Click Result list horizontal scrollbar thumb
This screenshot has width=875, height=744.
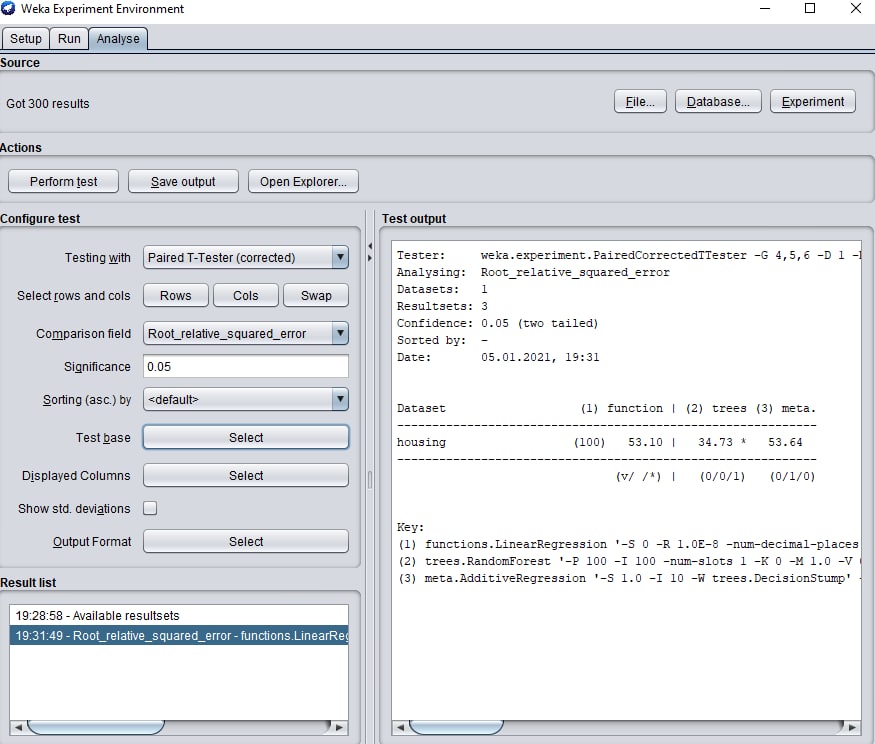click(96, 727)
